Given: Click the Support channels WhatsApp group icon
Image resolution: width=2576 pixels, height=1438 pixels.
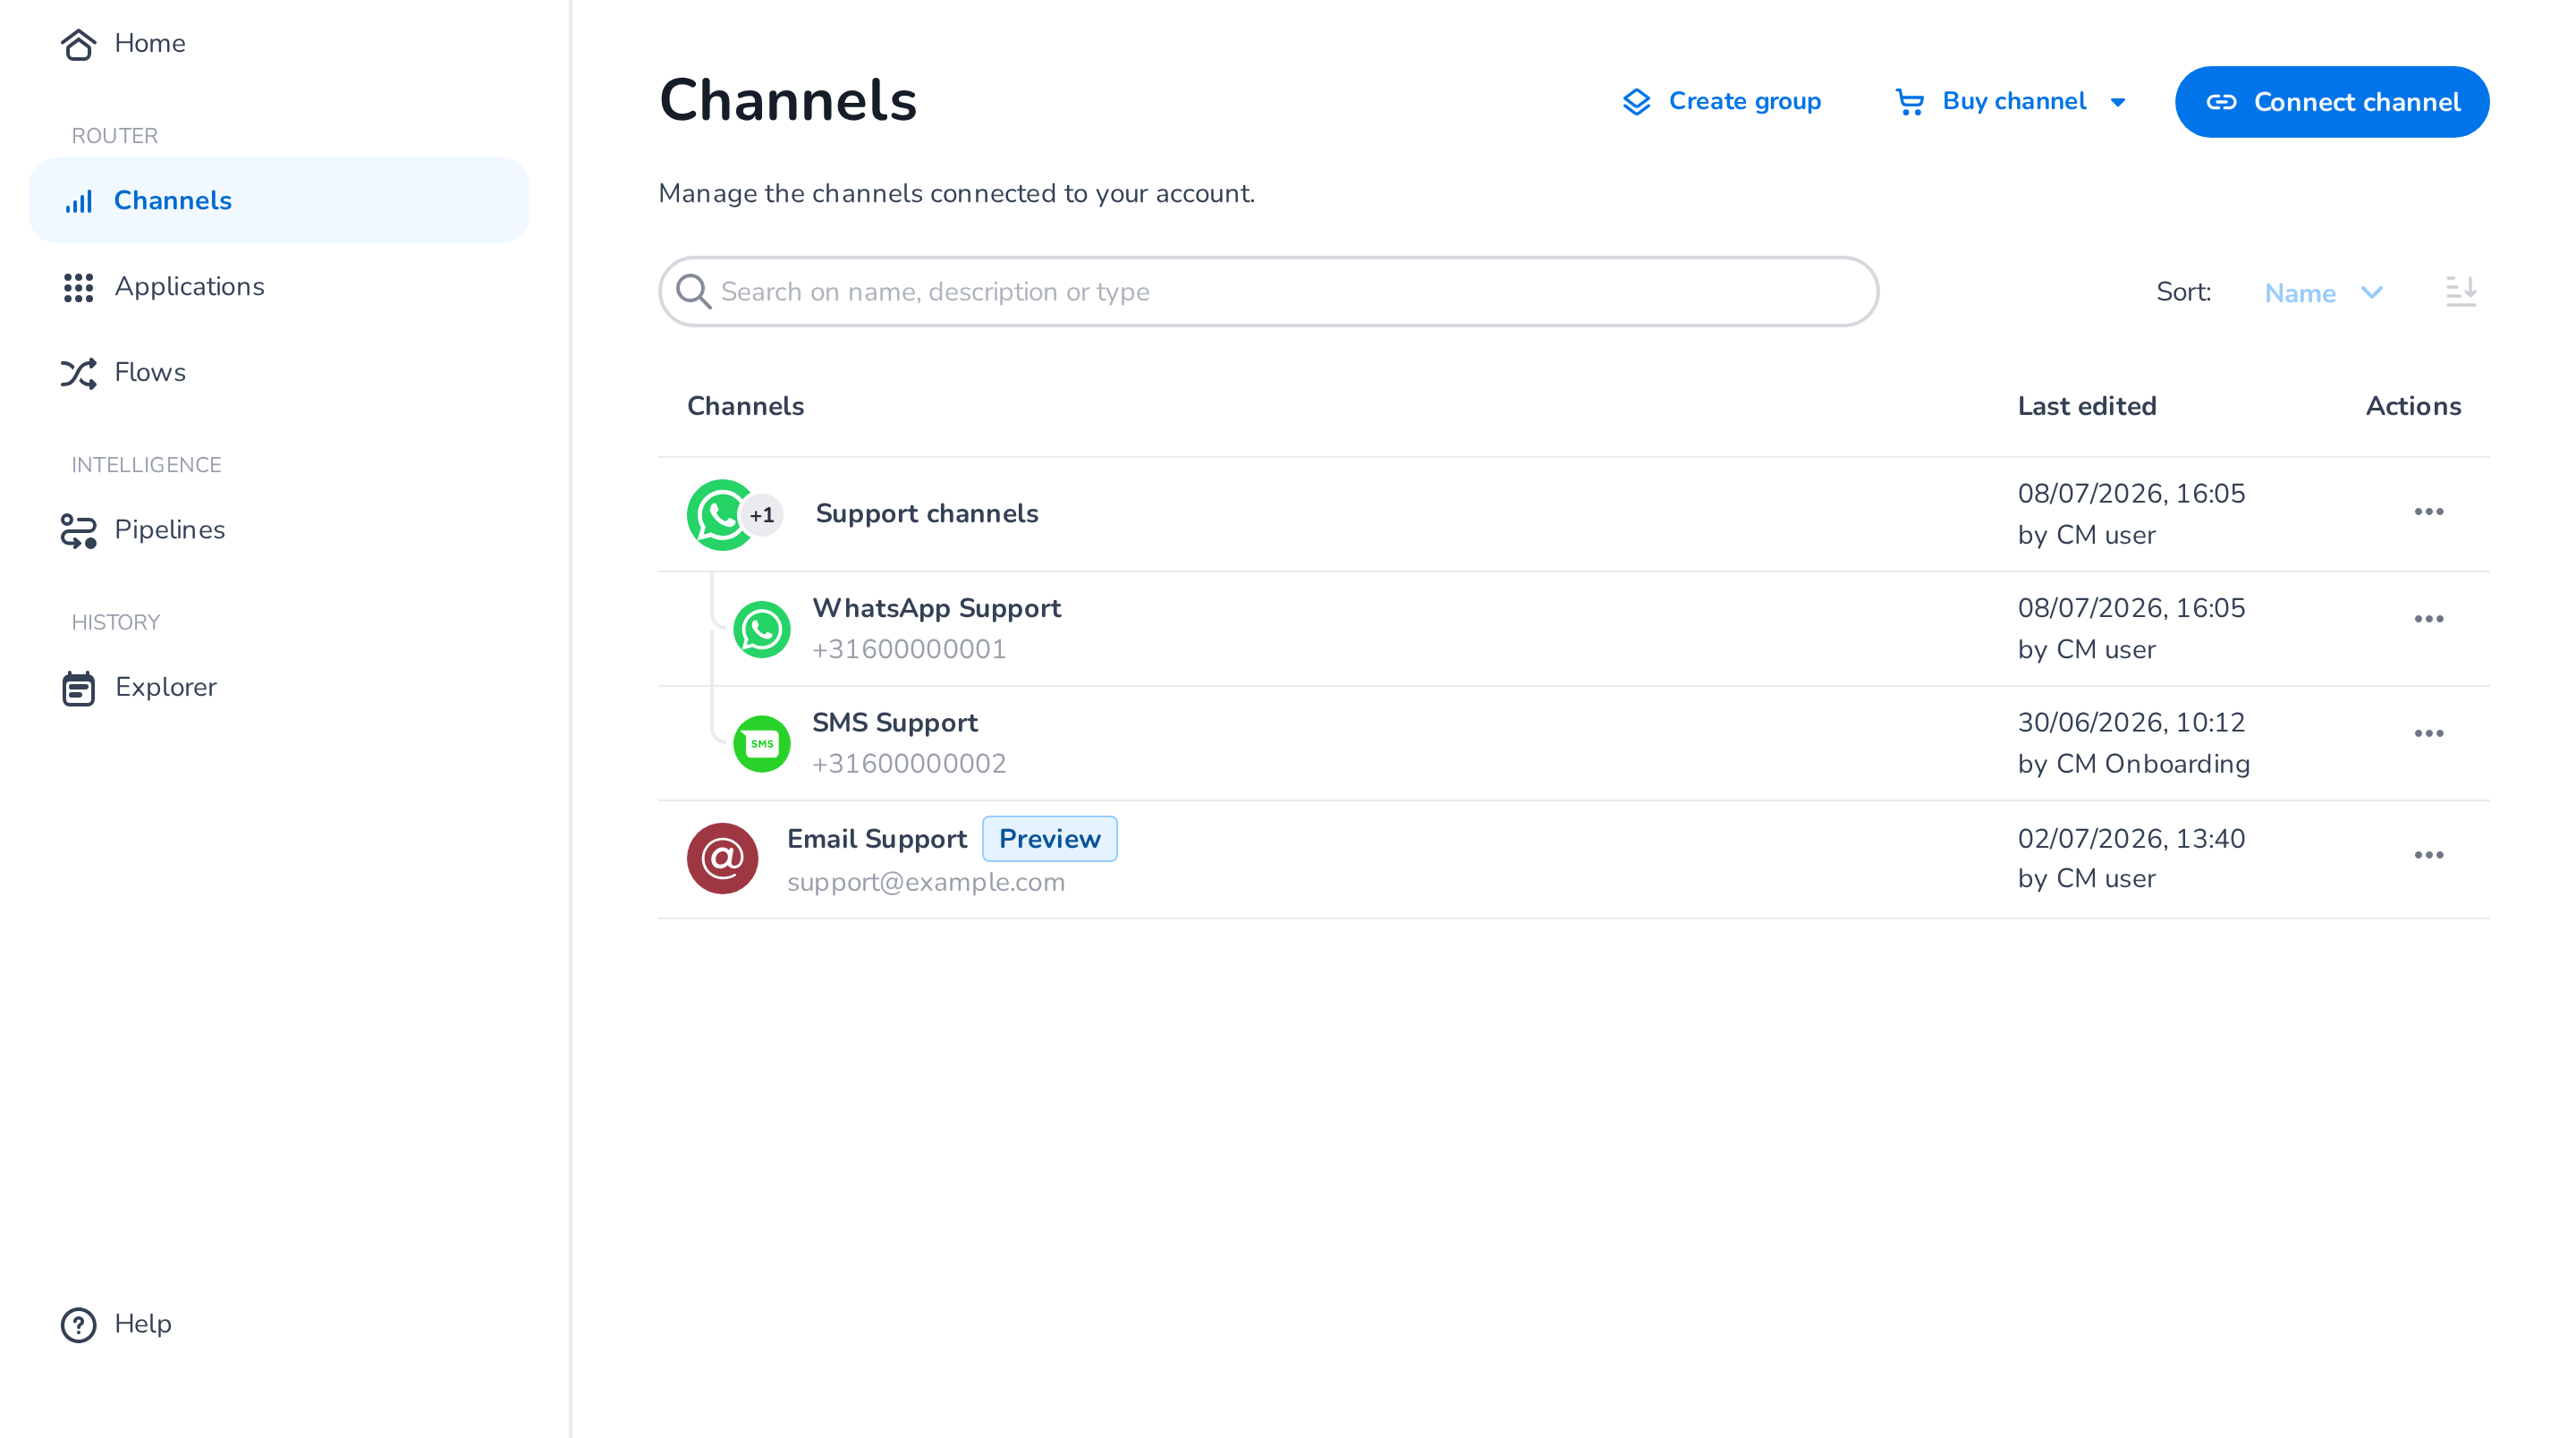Looking at the screenshot, I should point(720,515).
